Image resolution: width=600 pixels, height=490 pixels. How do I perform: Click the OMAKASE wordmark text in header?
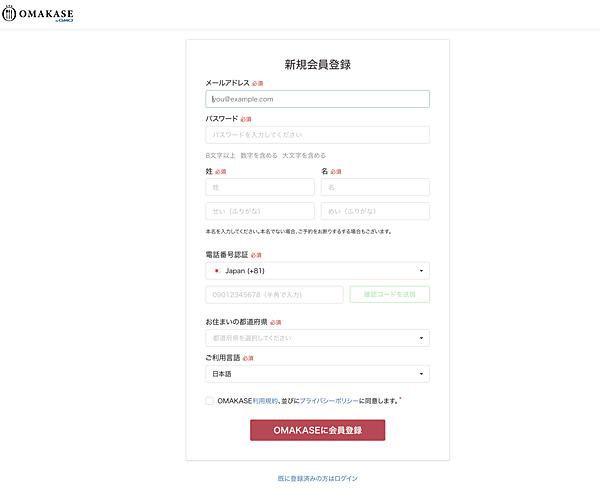click(x=46, y=14)
